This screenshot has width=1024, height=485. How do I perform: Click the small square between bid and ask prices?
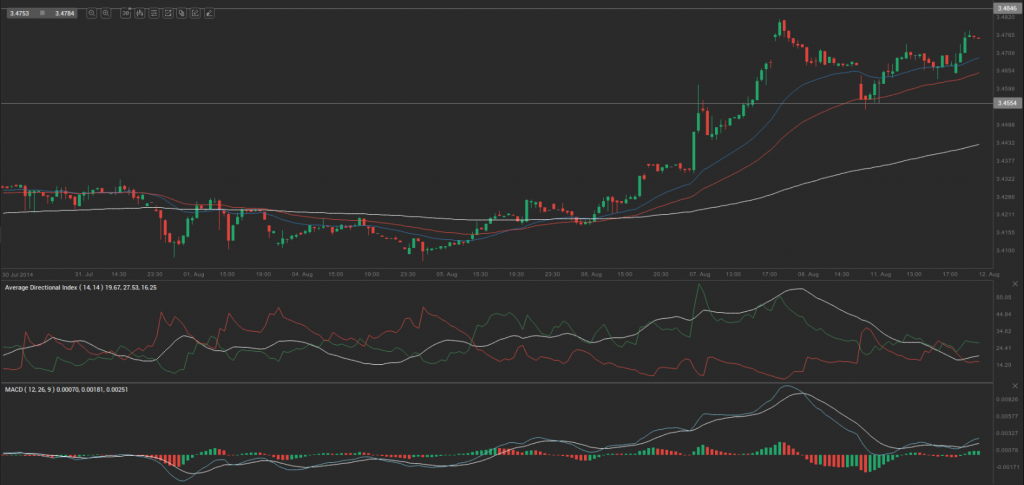(x=42, y=13)
